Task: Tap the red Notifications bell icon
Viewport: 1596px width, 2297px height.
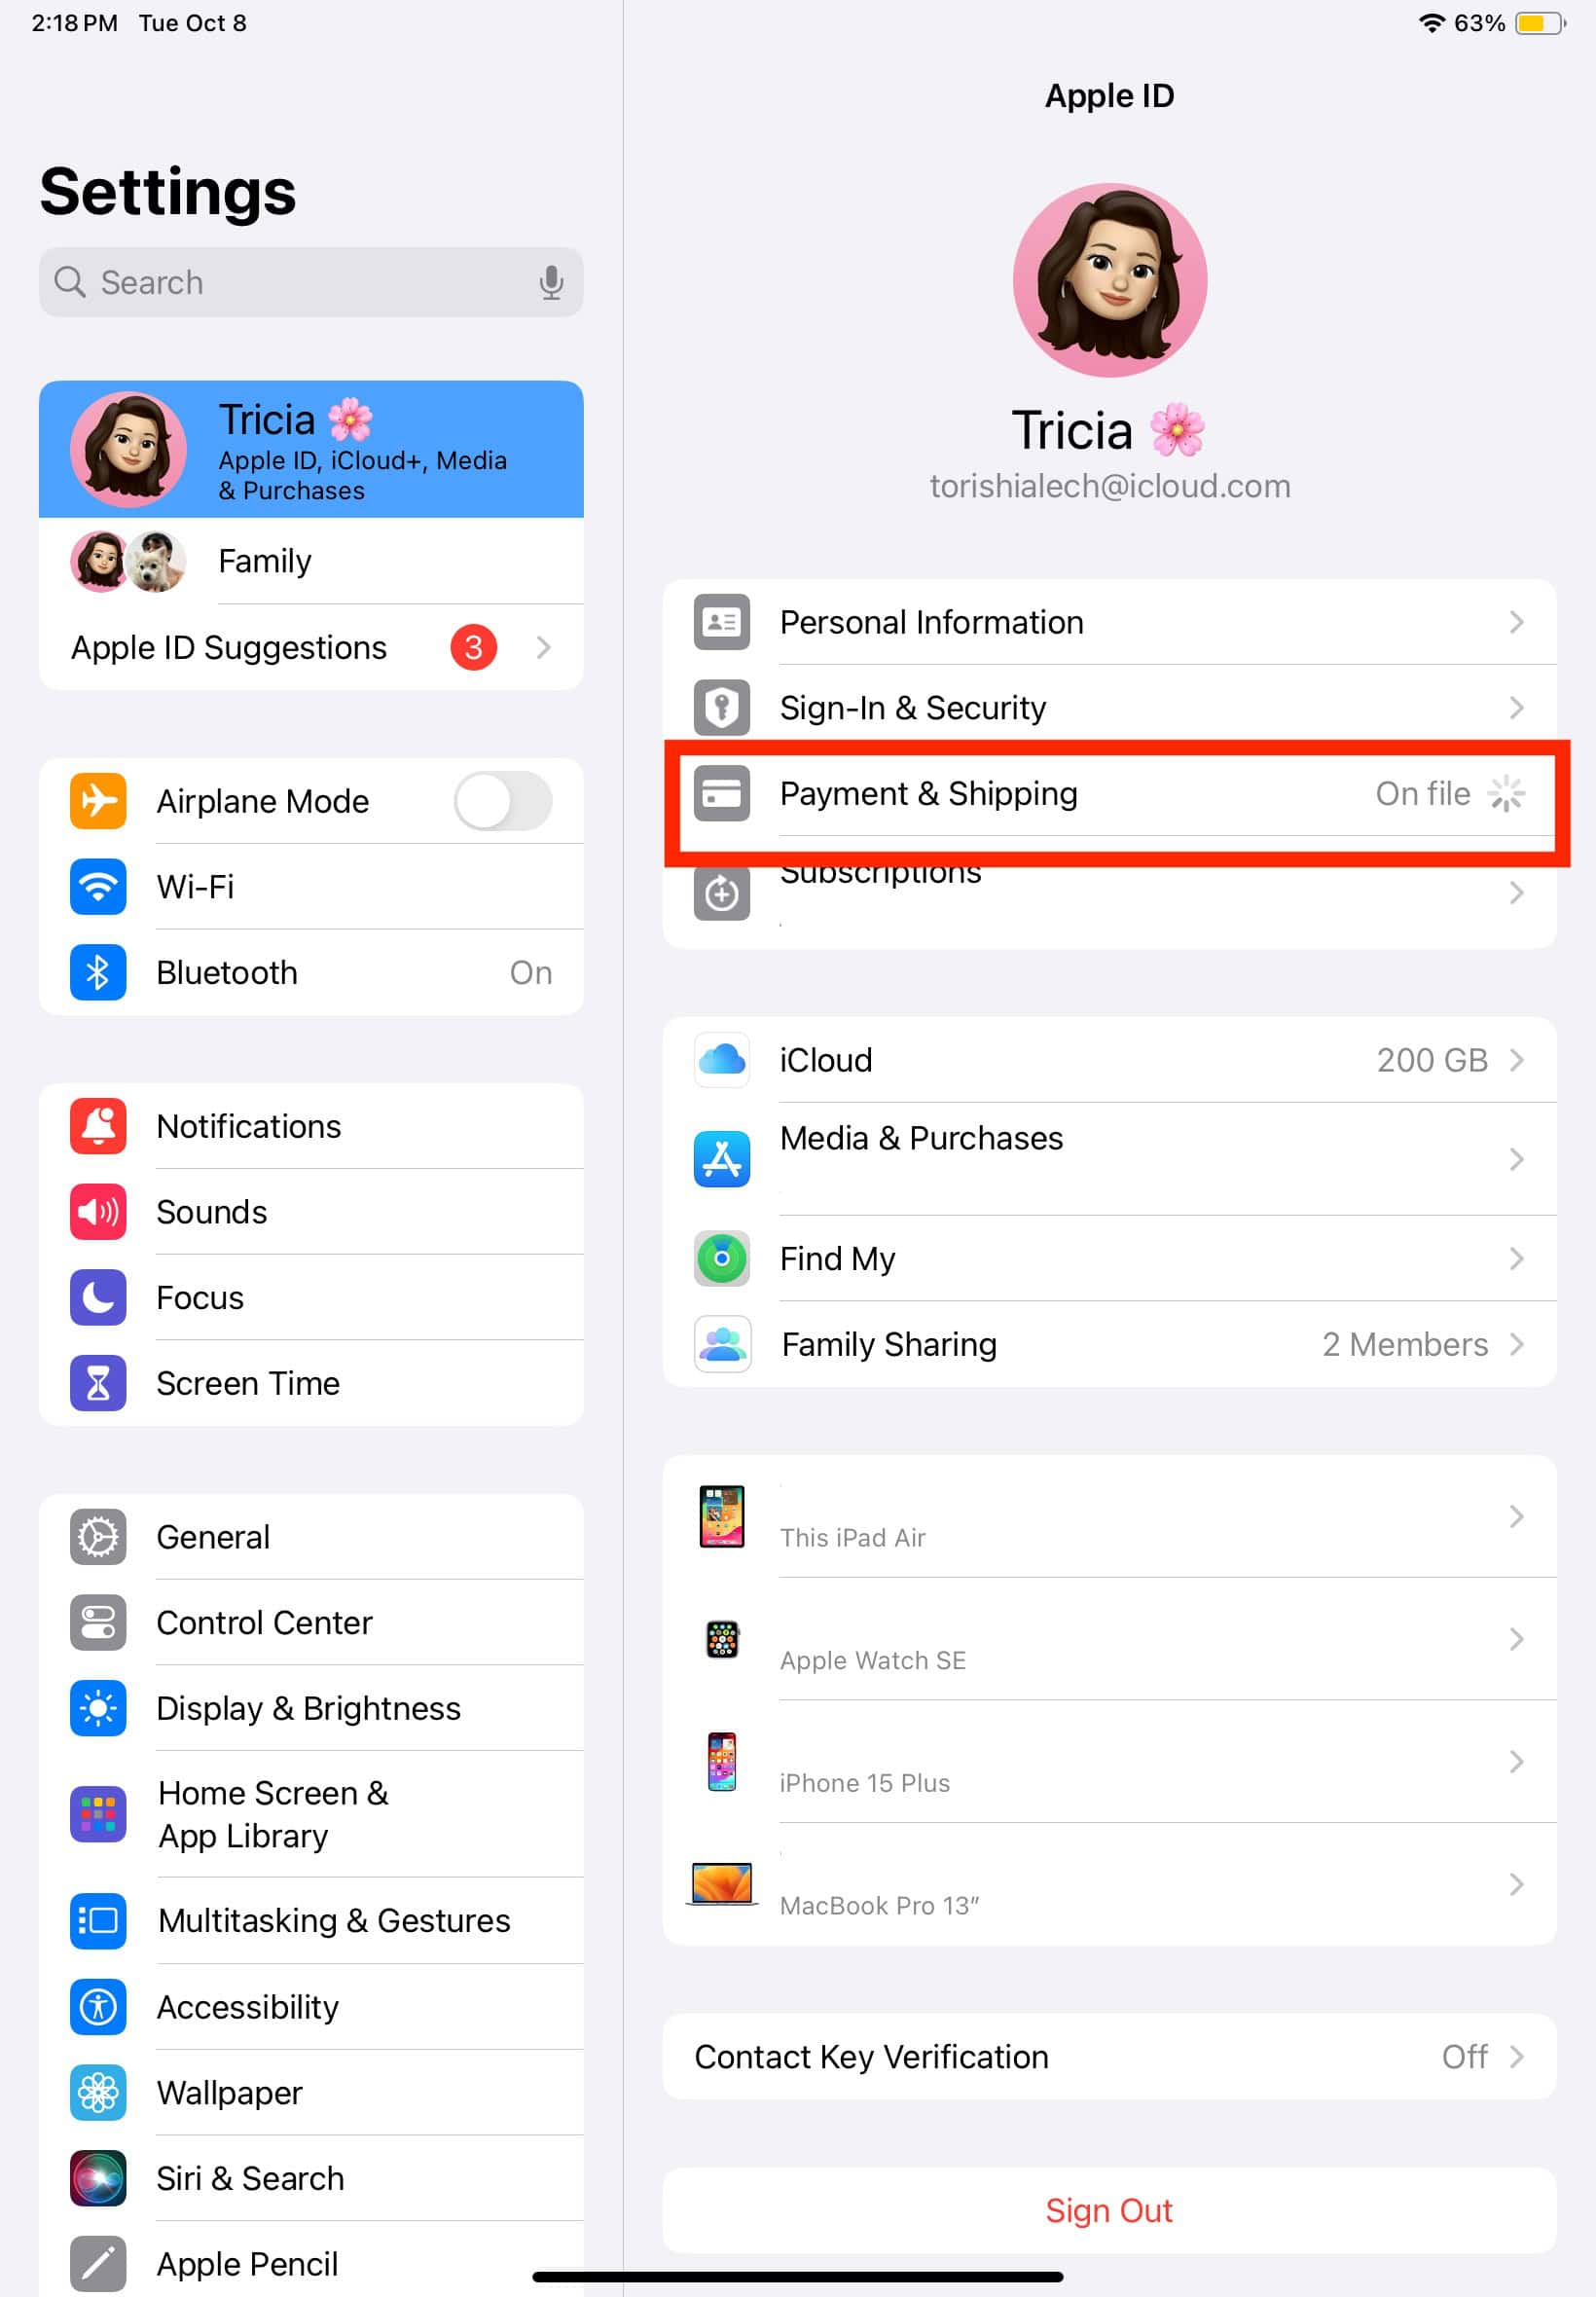Action: pyautogui.click(x=98, y=1127)
